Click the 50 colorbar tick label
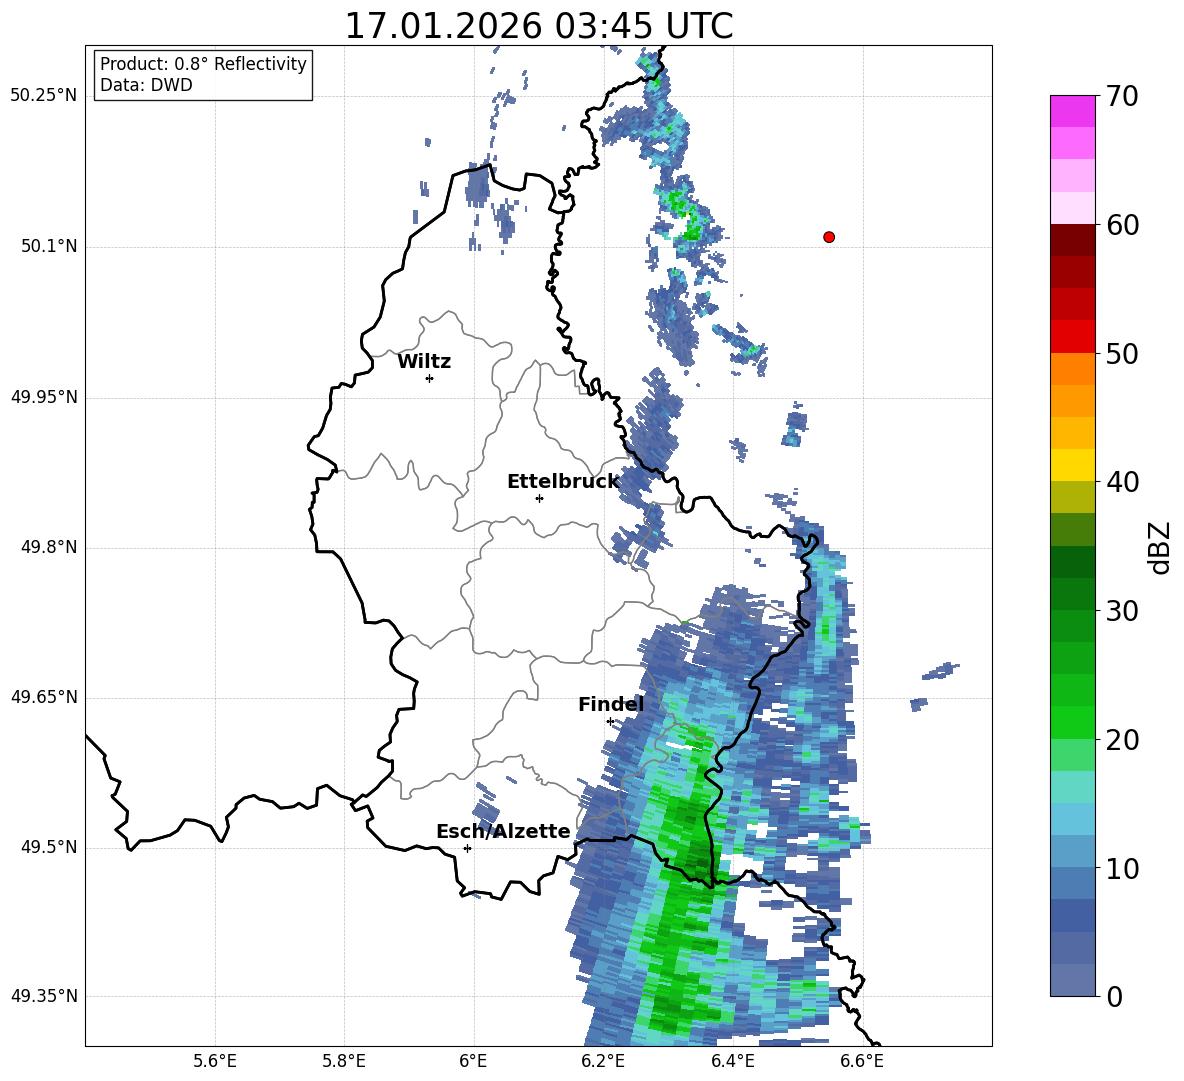Screen dimensions: 1184x1081 pos(1122,354)
